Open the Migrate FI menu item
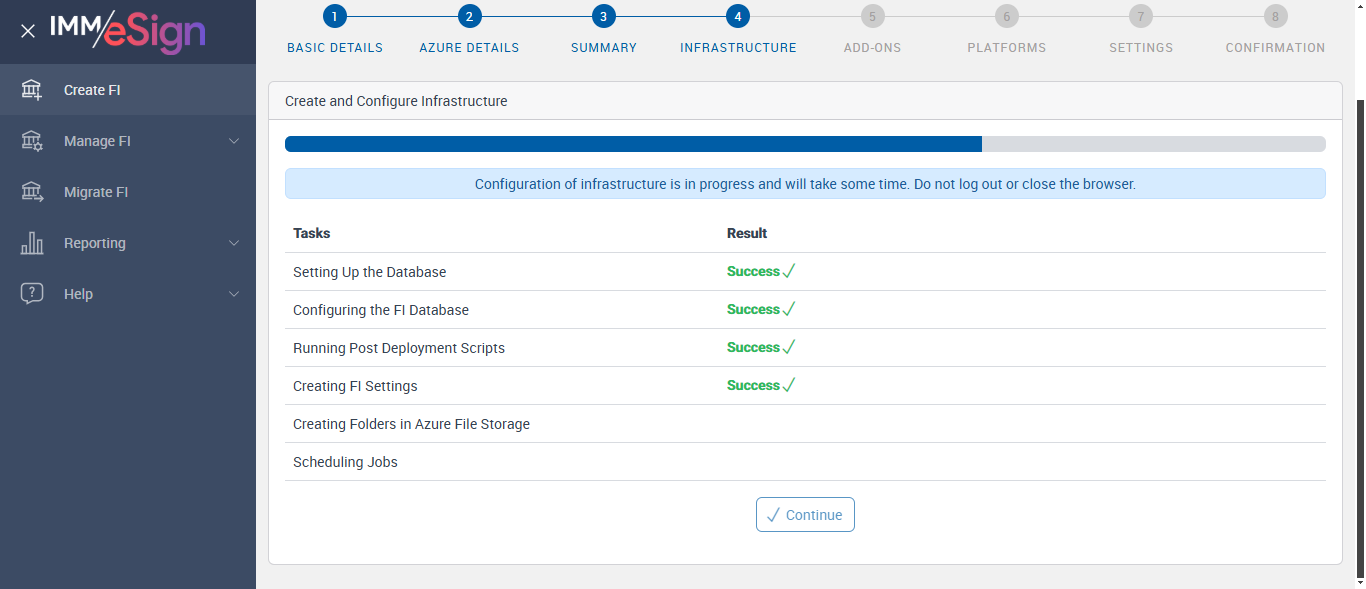 (x=128, y=192)
